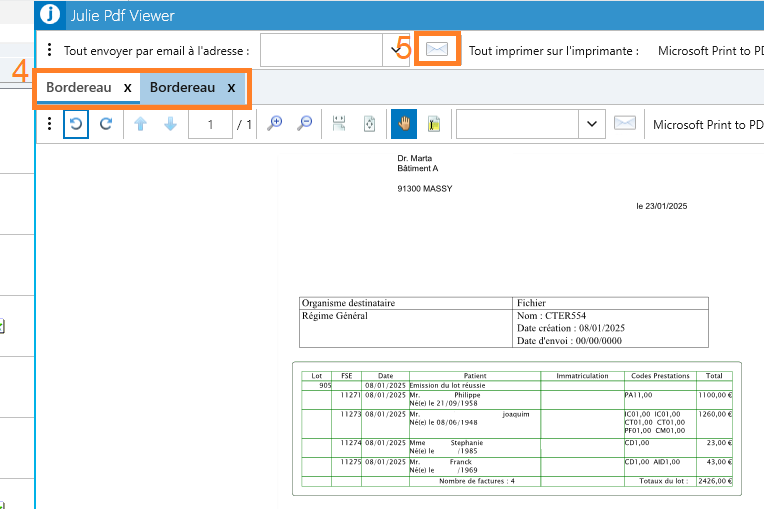Image resolution: width=764 pixels, height=509 pixels.
Task: Toggle the hand pan tool
Action: [x=404, y=124]
